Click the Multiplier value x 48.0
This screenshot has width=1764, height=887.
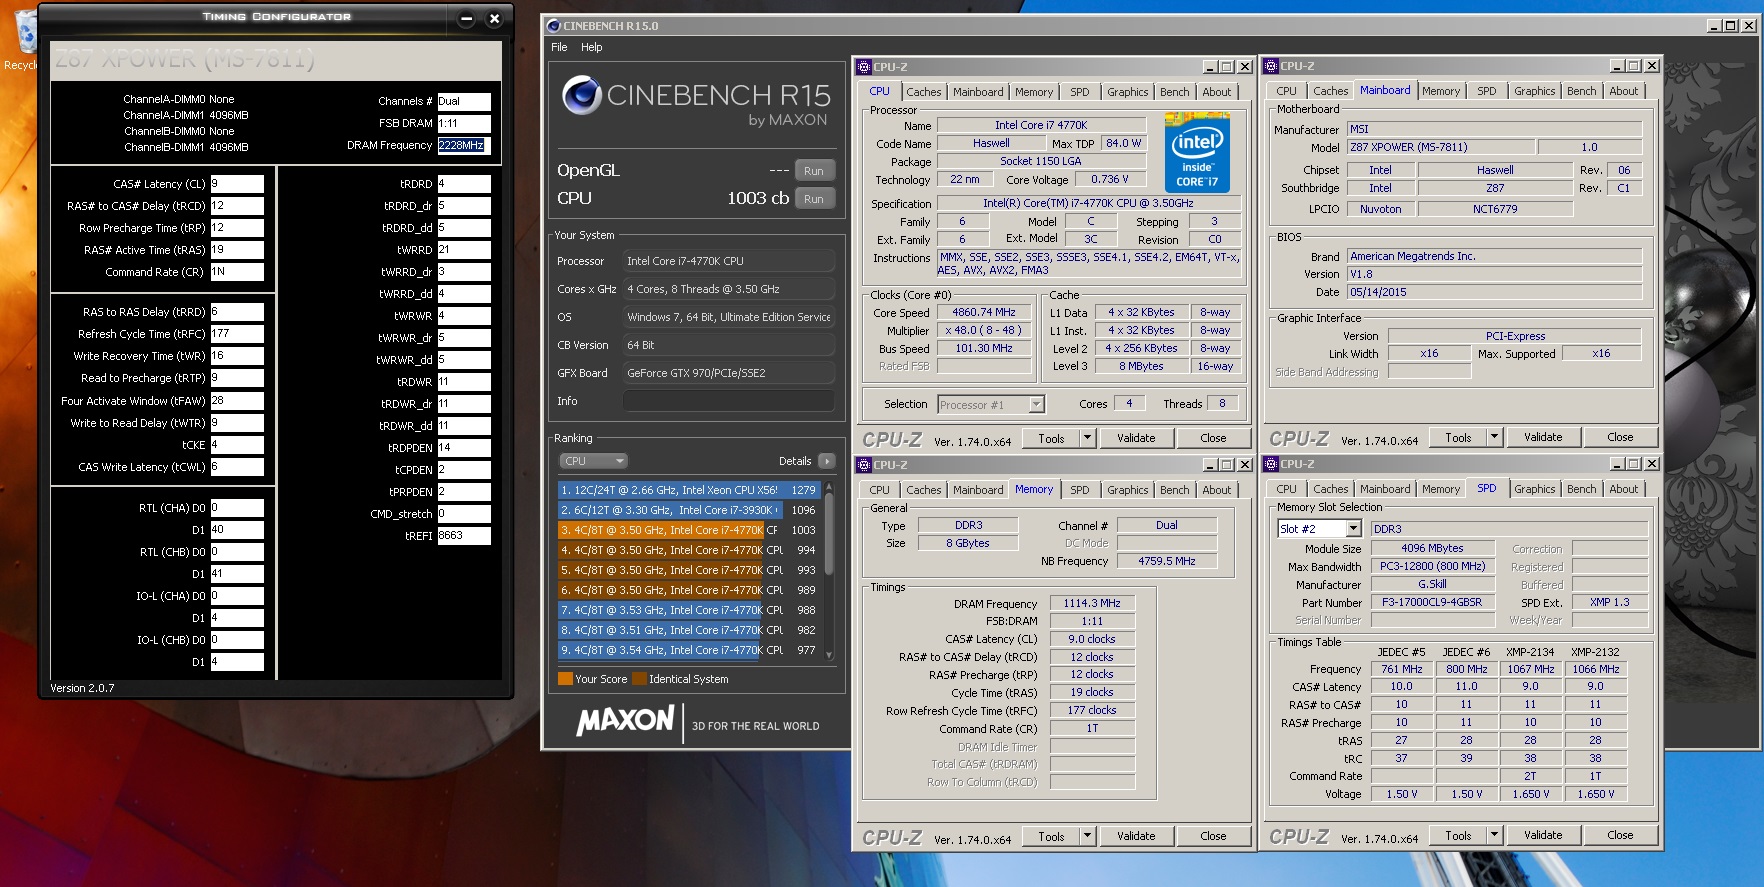tap(984, 331)
